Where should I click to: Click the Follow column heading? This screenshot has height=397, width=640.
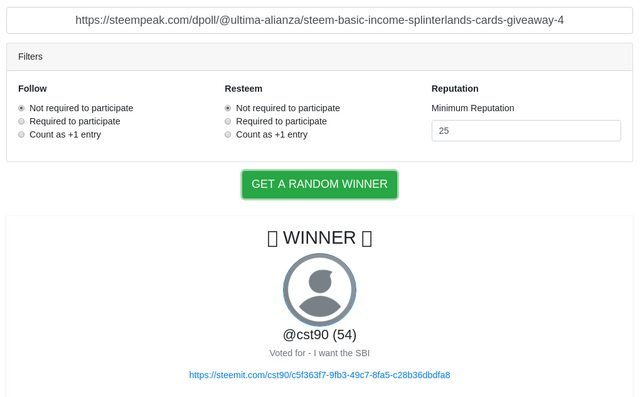pos(32,89)
